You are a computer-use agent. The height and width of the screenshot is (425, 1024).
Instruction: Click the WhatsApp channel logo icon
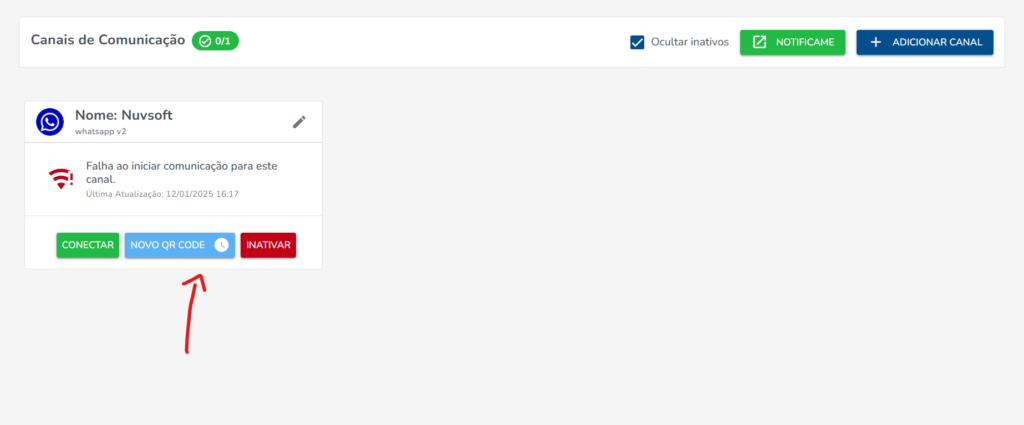[50, 122]
